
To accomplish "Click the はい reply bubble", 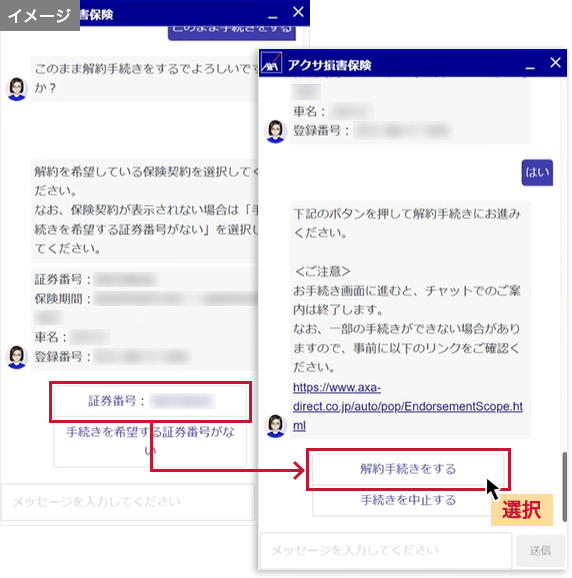I will pos(537,173).
